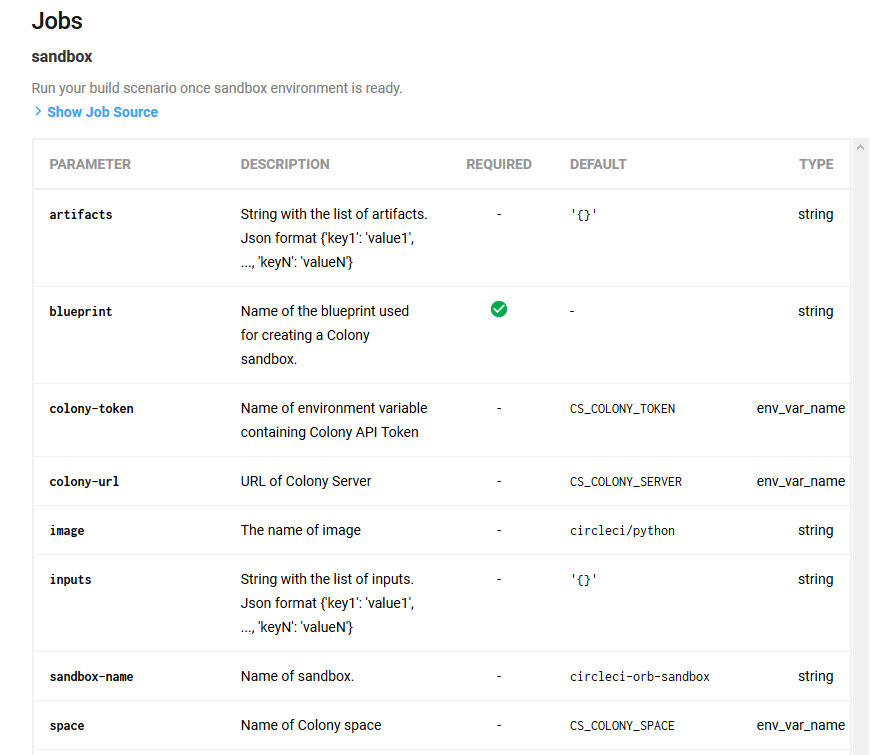
Task: Click the DESCRIPTION column header
Action: pyautogui.click(x=285, y=164)
